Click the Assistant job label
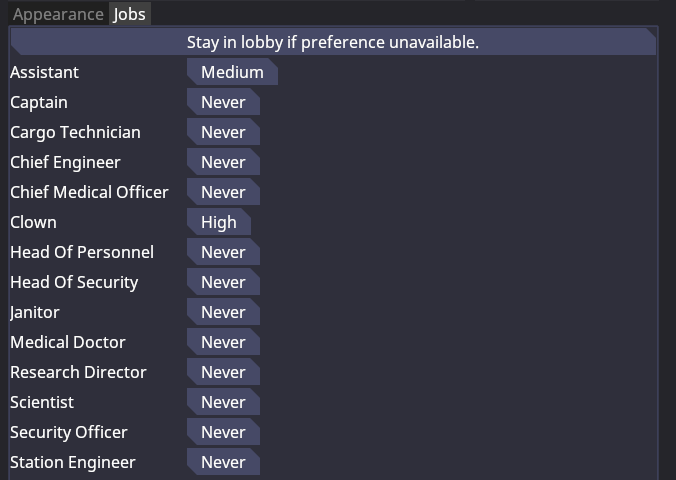 [44, 72]
